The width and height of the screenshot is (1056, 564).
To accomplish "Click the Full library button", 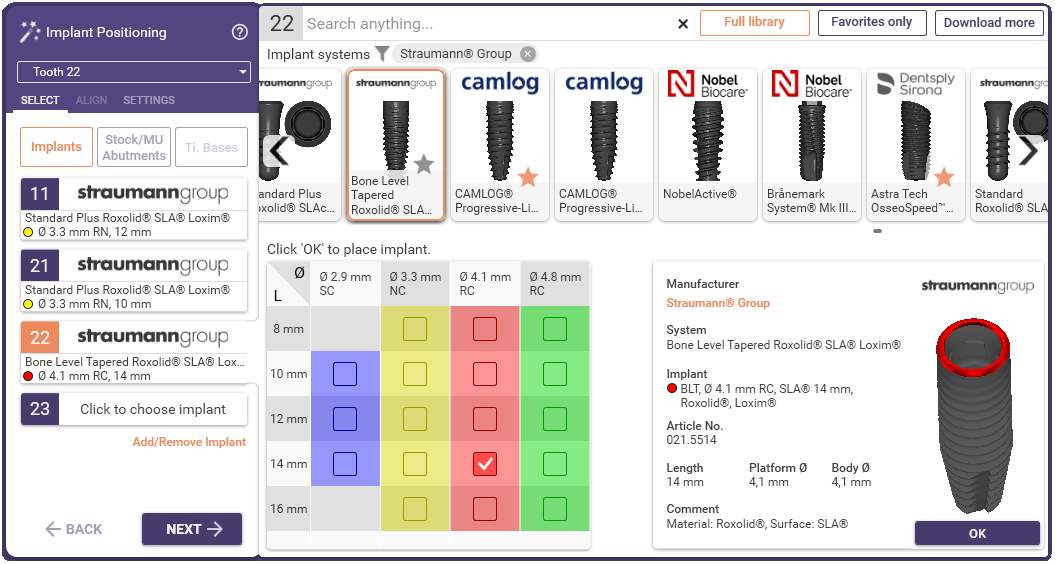I will point(754,22).
